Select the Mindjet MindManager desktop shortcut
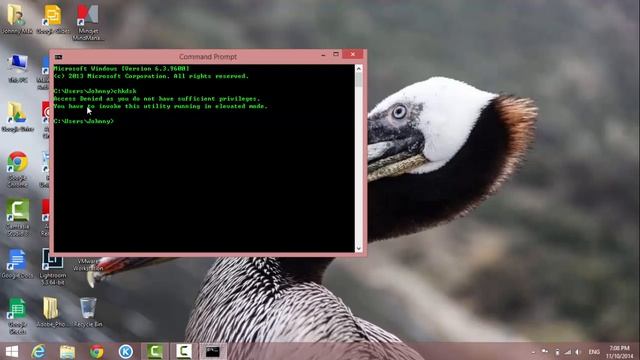 (x=87, y=22)
